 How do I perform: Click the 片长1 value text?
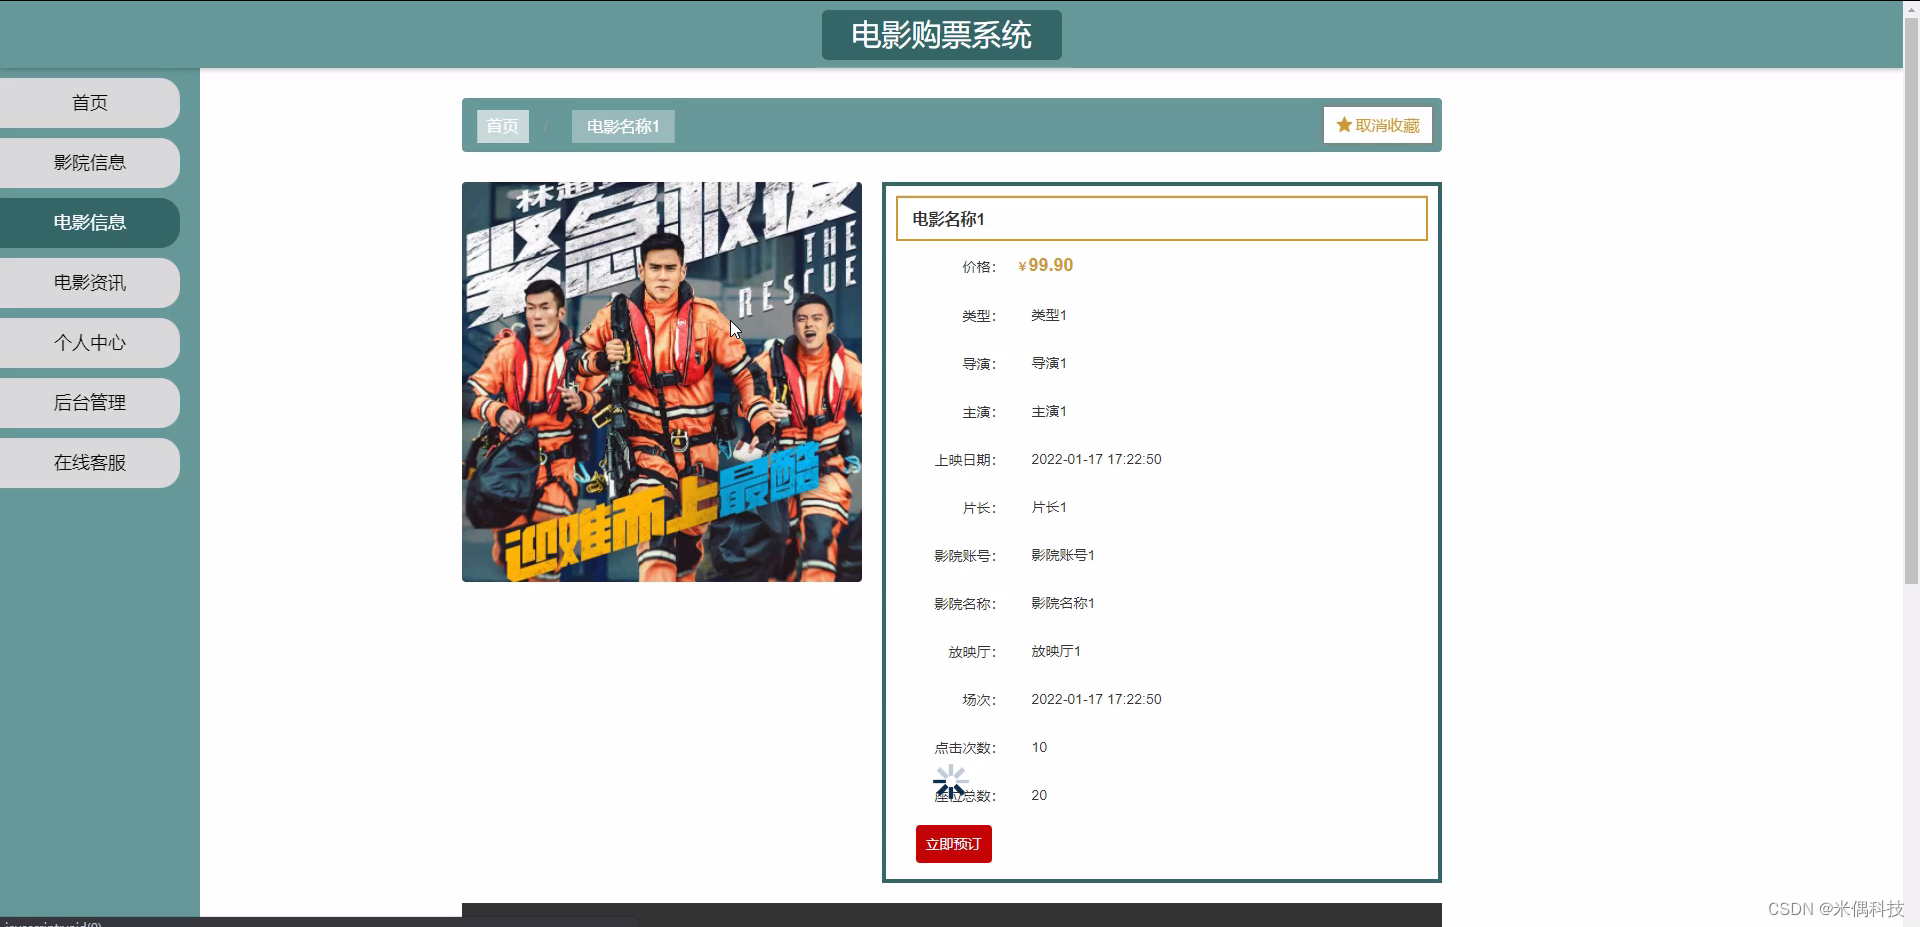(1049, 507)
